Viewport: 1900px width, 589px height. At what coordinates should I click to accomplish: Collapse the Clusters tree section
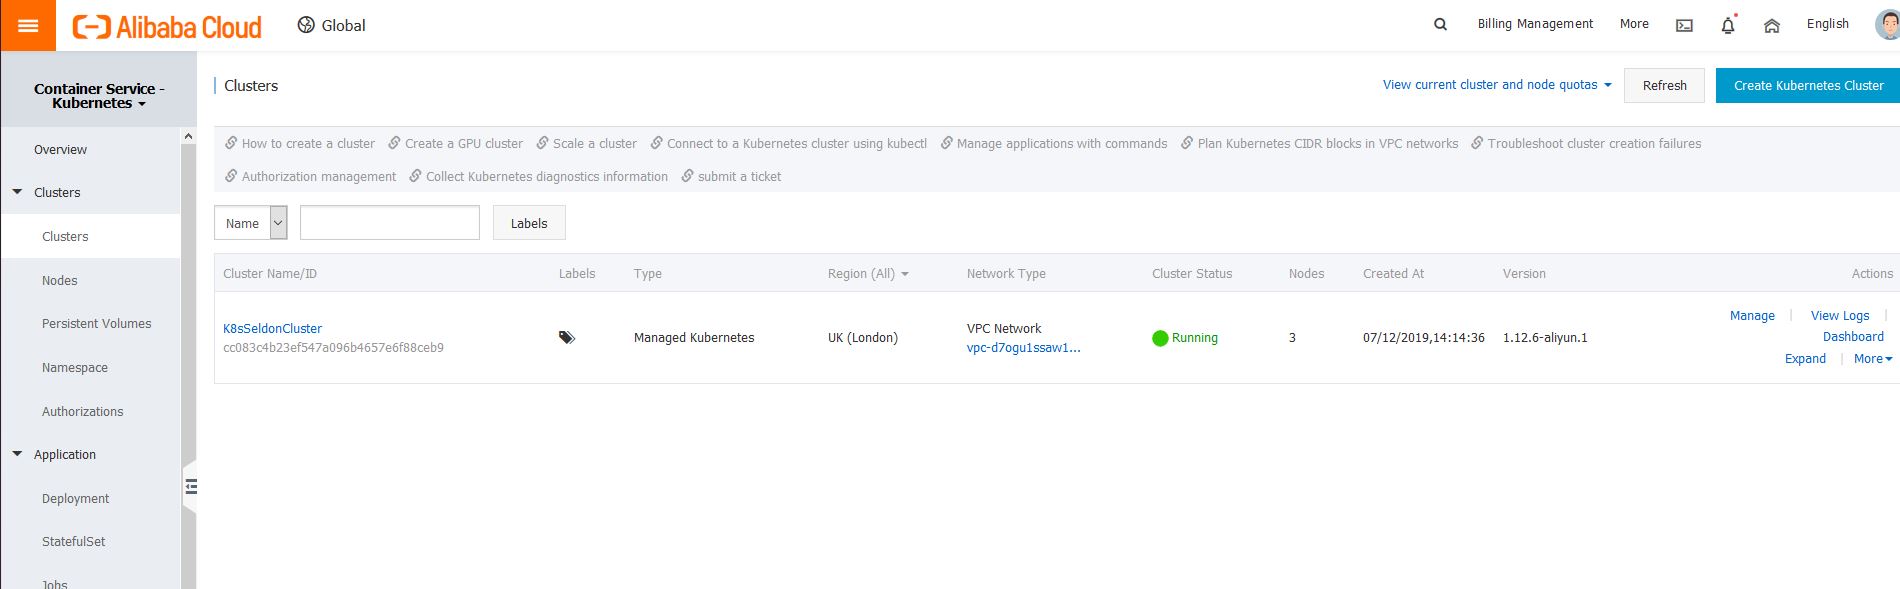pos(17,192)
